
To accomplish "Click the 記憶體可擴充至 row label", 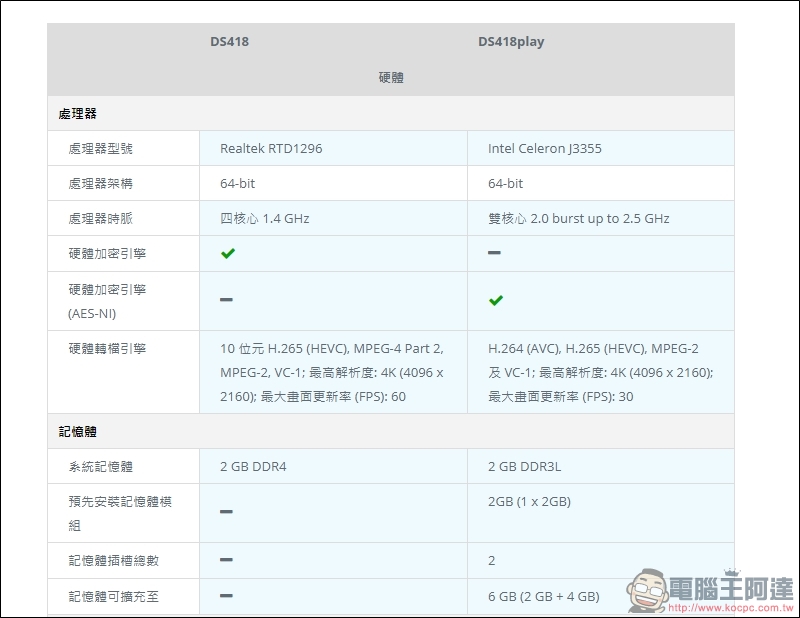I will click(113, 597).
